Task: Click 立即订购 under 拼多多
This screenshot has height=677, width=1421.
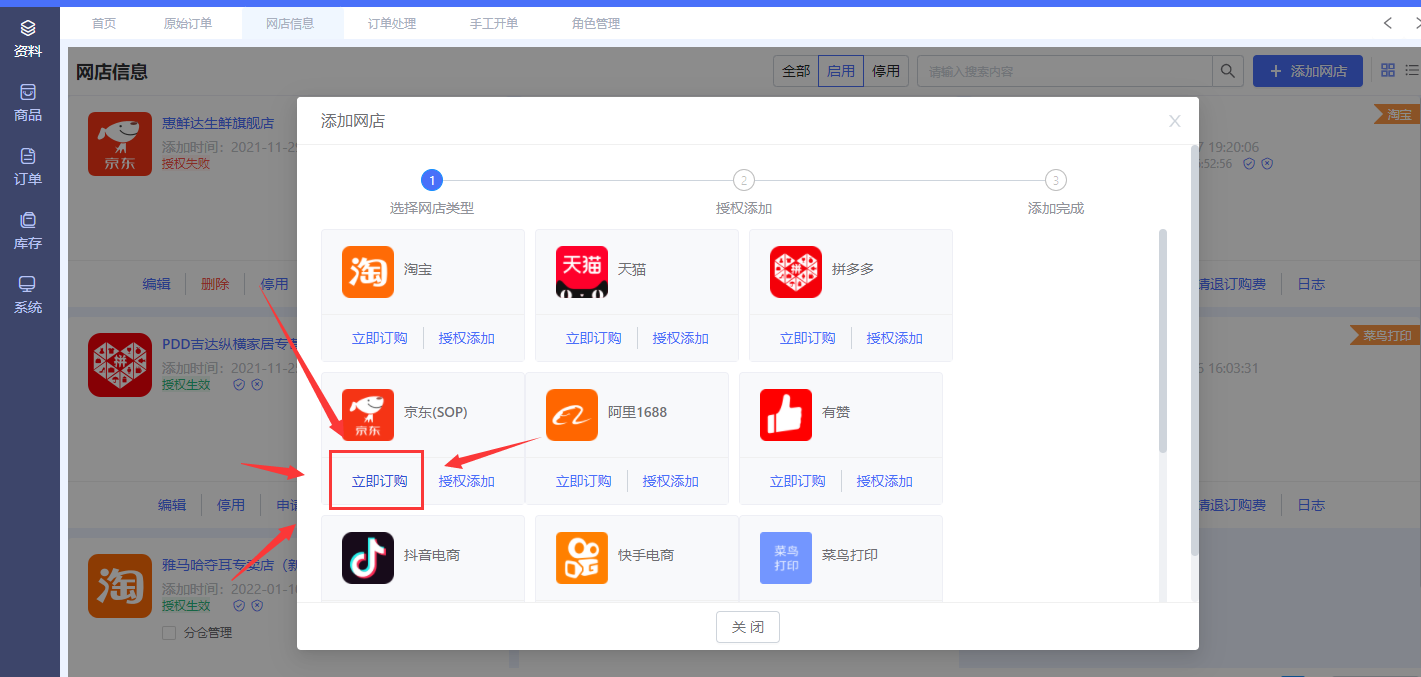Action: coord(808,338)
